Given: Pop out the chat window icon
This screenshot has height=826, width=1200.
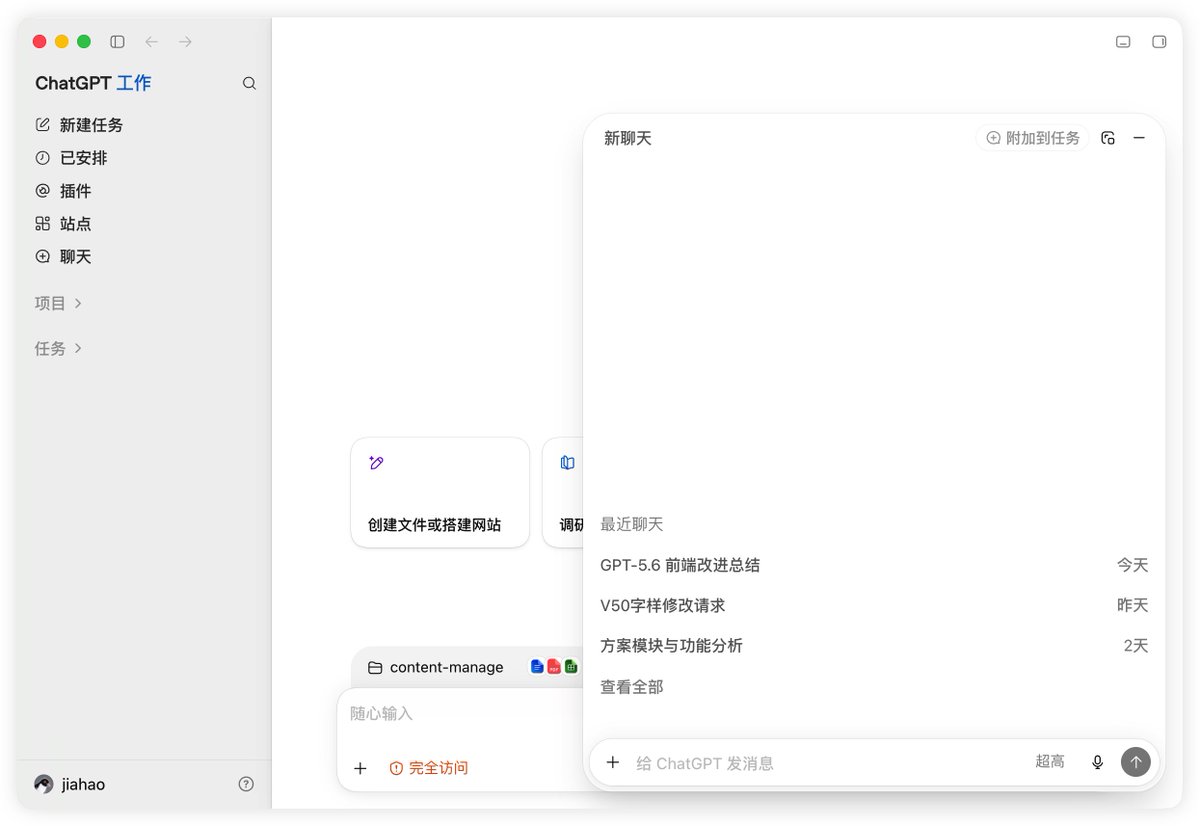Looking at the screenshot, I should click(x=1108, y=138).
